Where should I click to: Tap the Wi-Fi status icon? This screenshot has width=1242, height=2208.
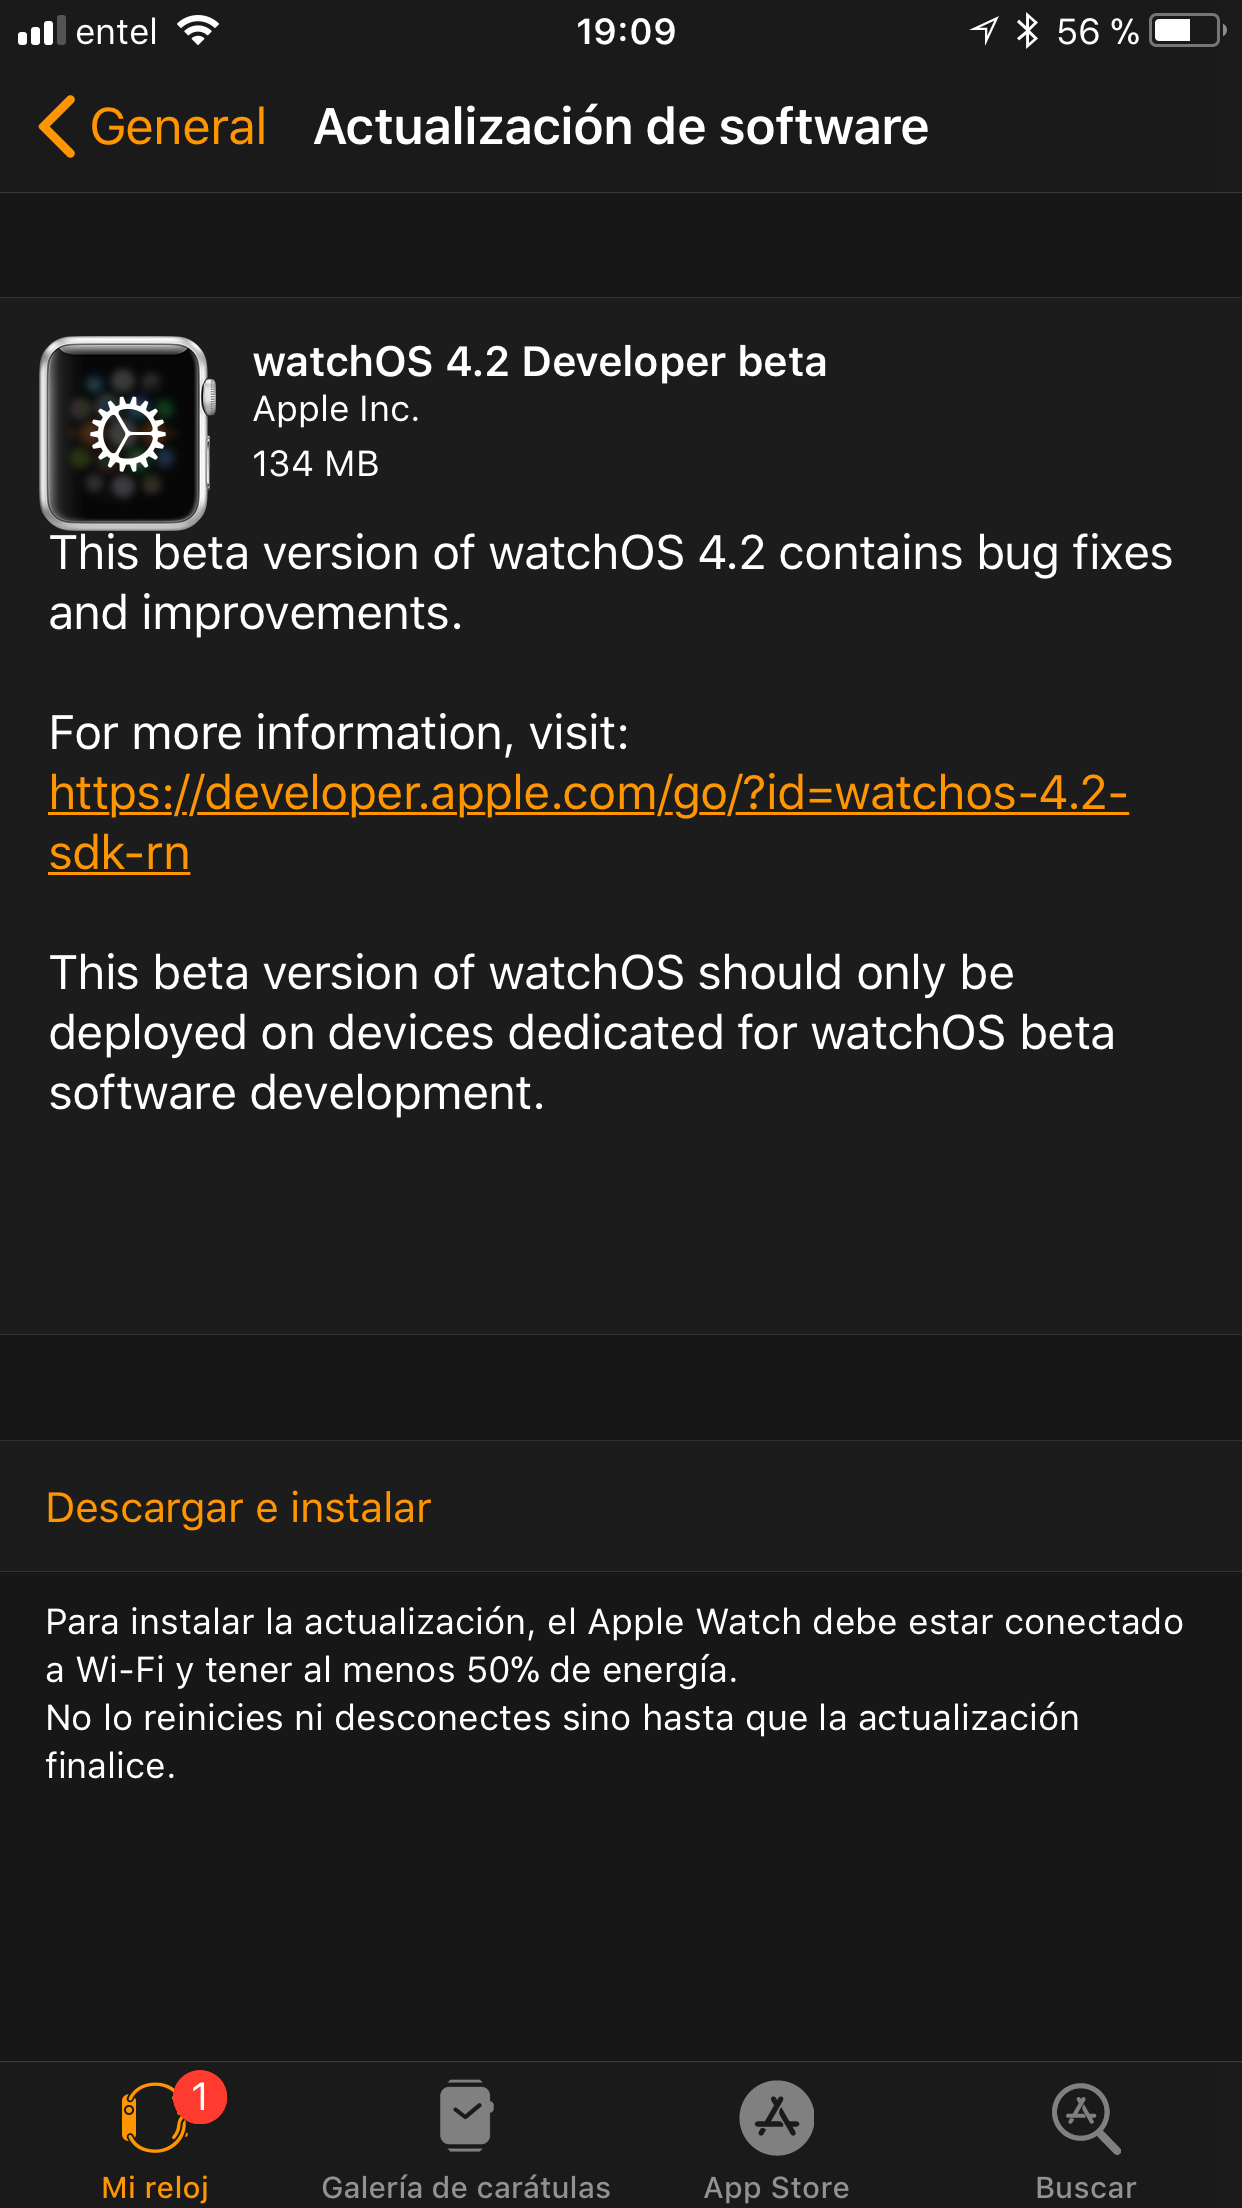pyautogui.click(x=198, y=31)
